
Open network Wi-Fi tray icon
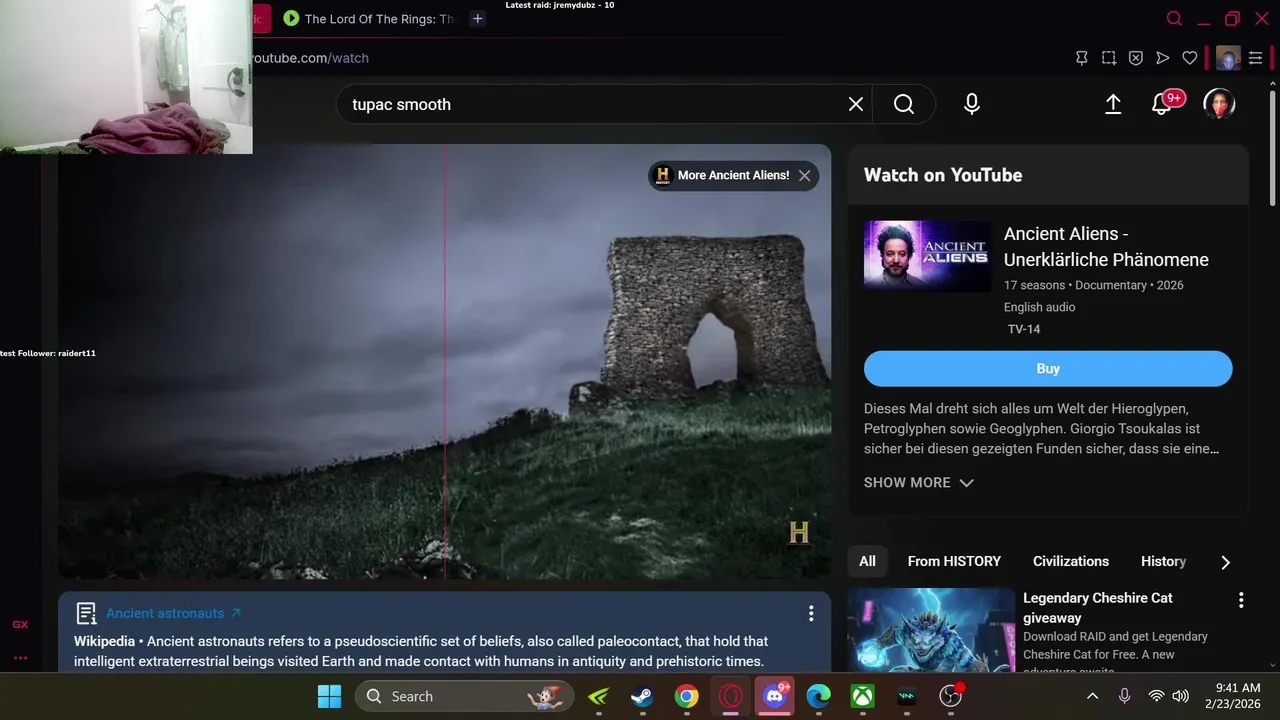[1156, 696]
